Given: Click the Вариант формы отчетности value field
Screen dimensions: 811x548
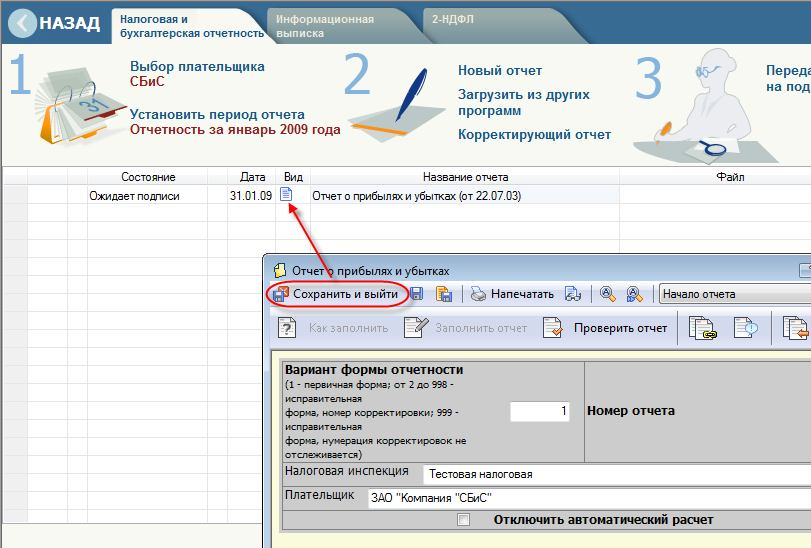Looking at the screenshot, I should click(x=539, y=412).
